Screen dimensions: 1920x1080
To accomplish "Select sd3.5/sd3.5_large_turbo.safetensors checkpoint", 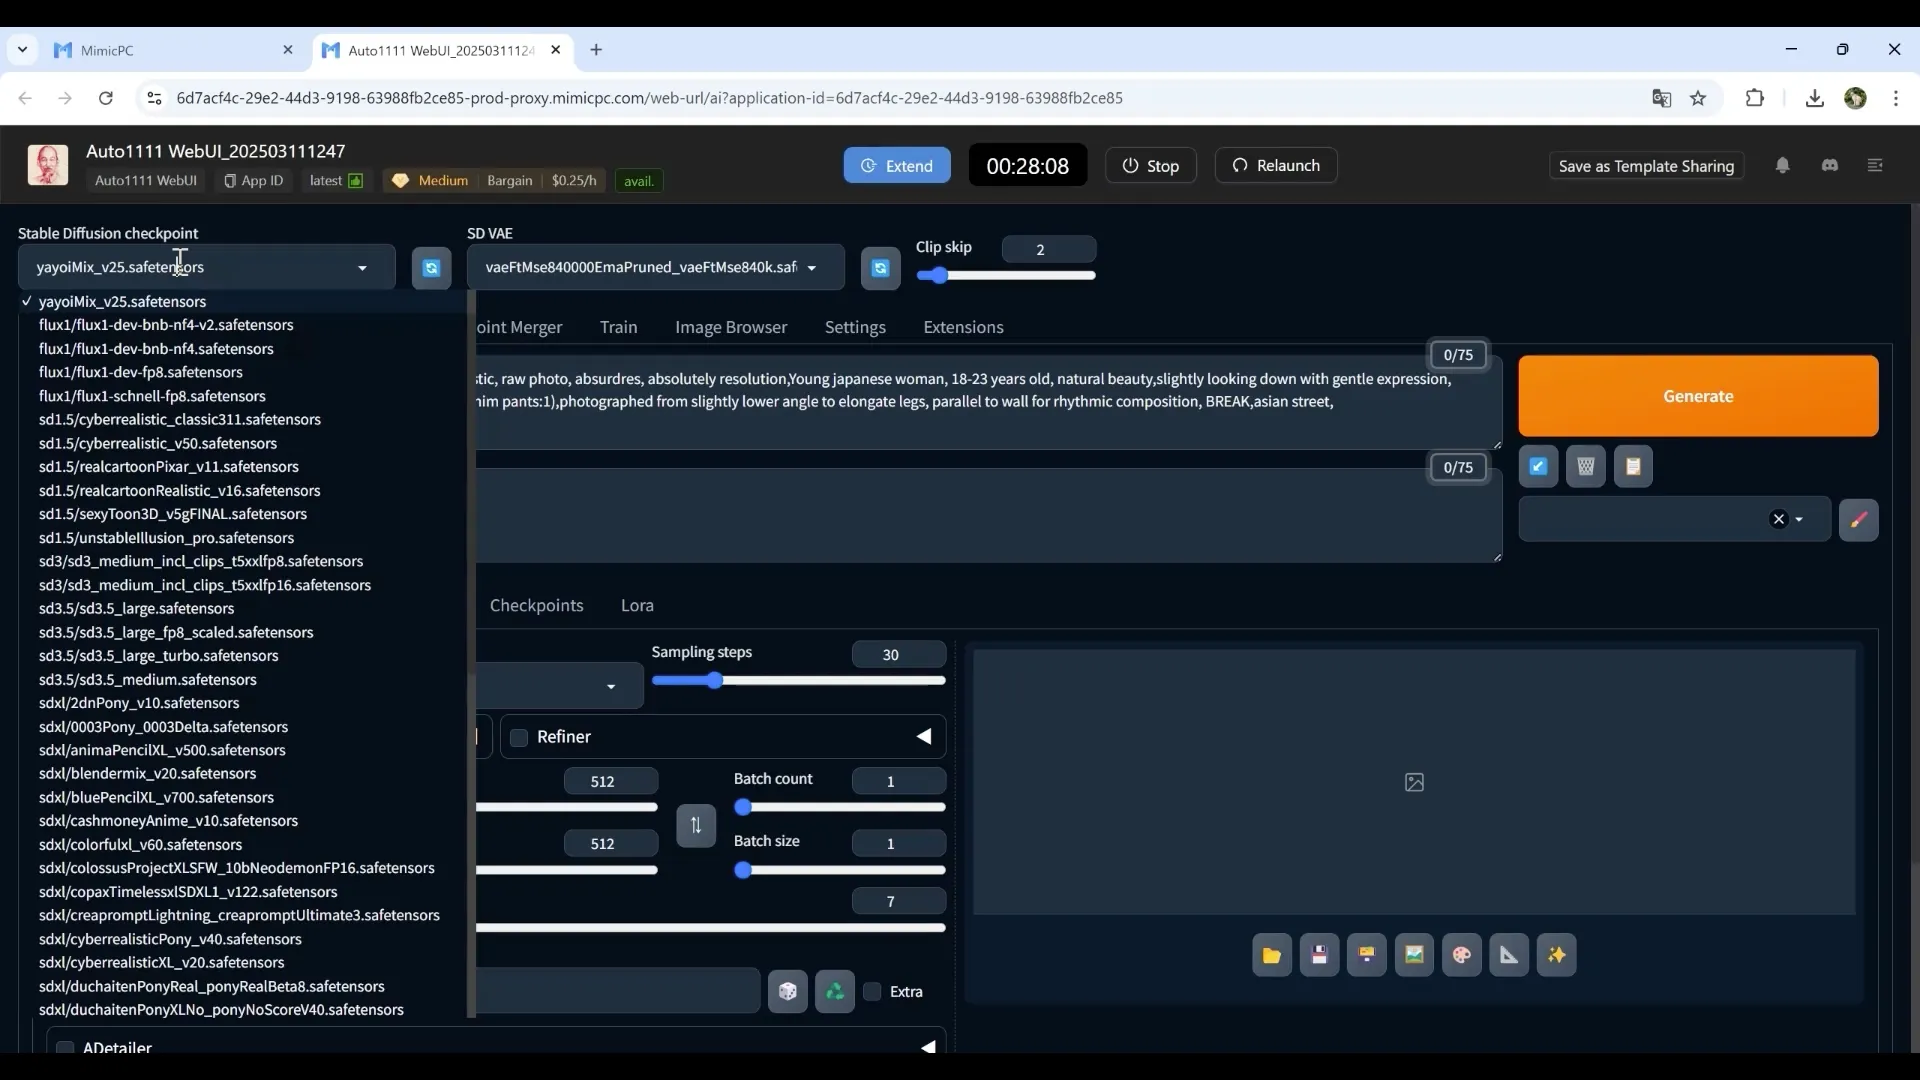I will 158,656.
